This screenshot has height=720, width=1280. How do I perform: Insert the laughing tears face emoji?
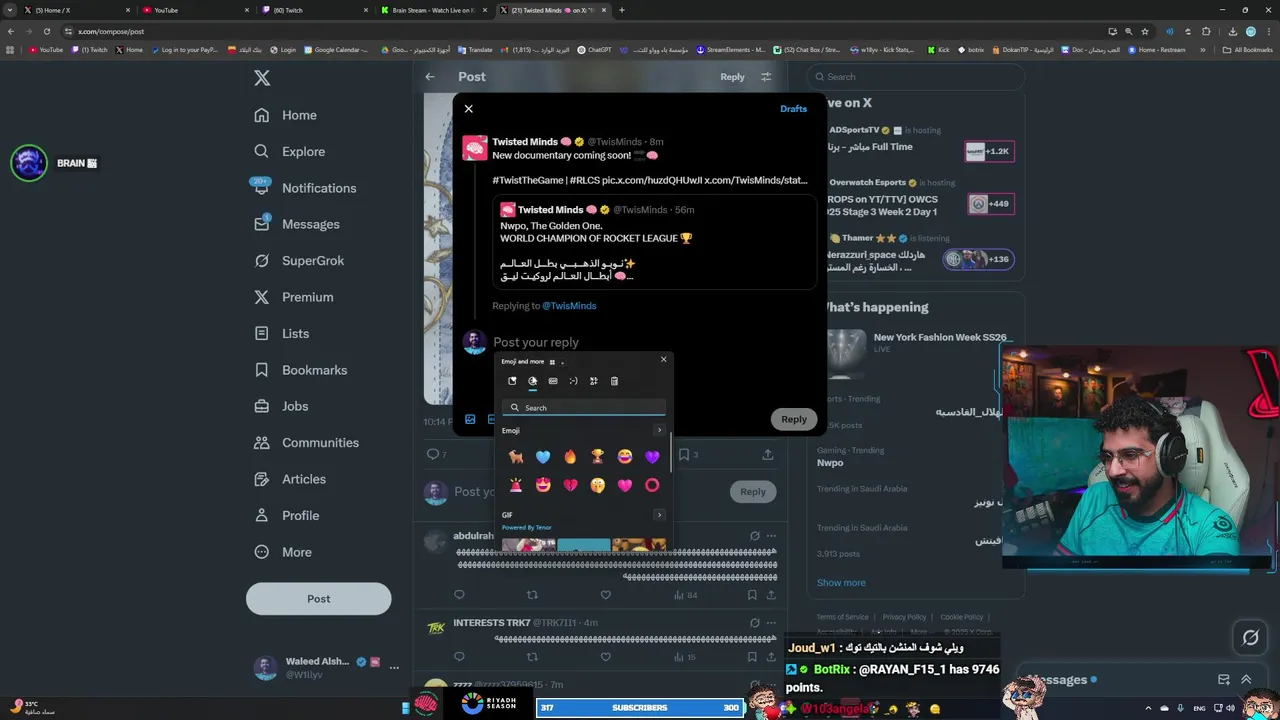click(x=625, y=457)
